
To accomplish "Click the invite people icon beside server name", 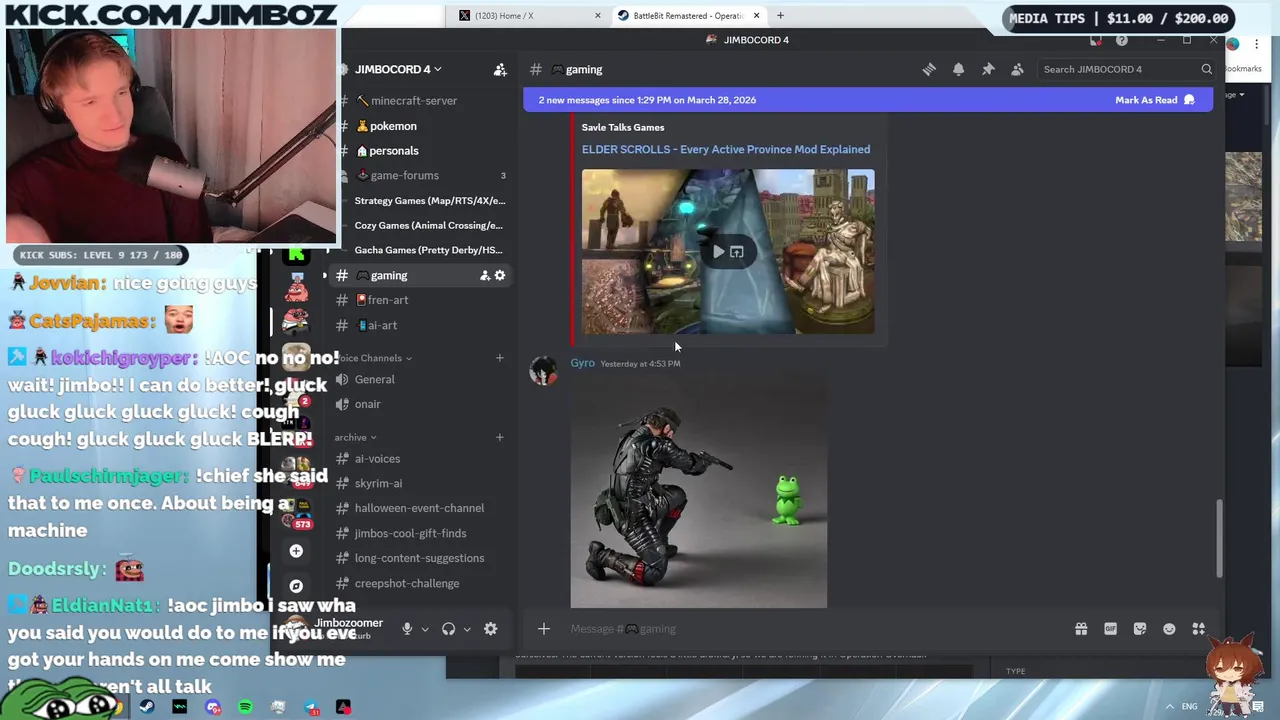I will (500, 69).
